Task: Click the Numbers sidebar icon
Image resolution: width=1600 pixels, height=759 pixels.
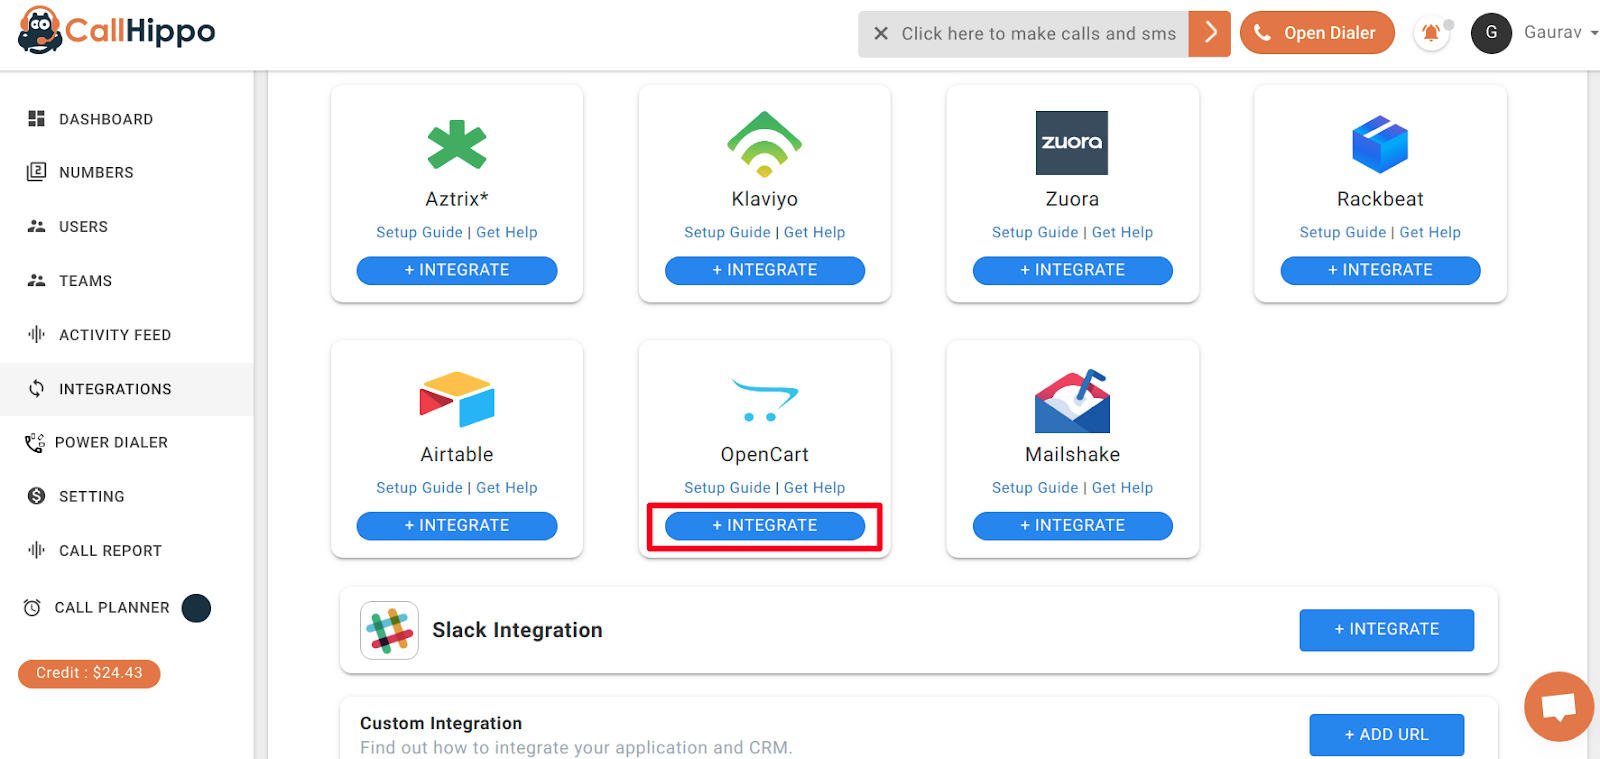Action: 37,172
